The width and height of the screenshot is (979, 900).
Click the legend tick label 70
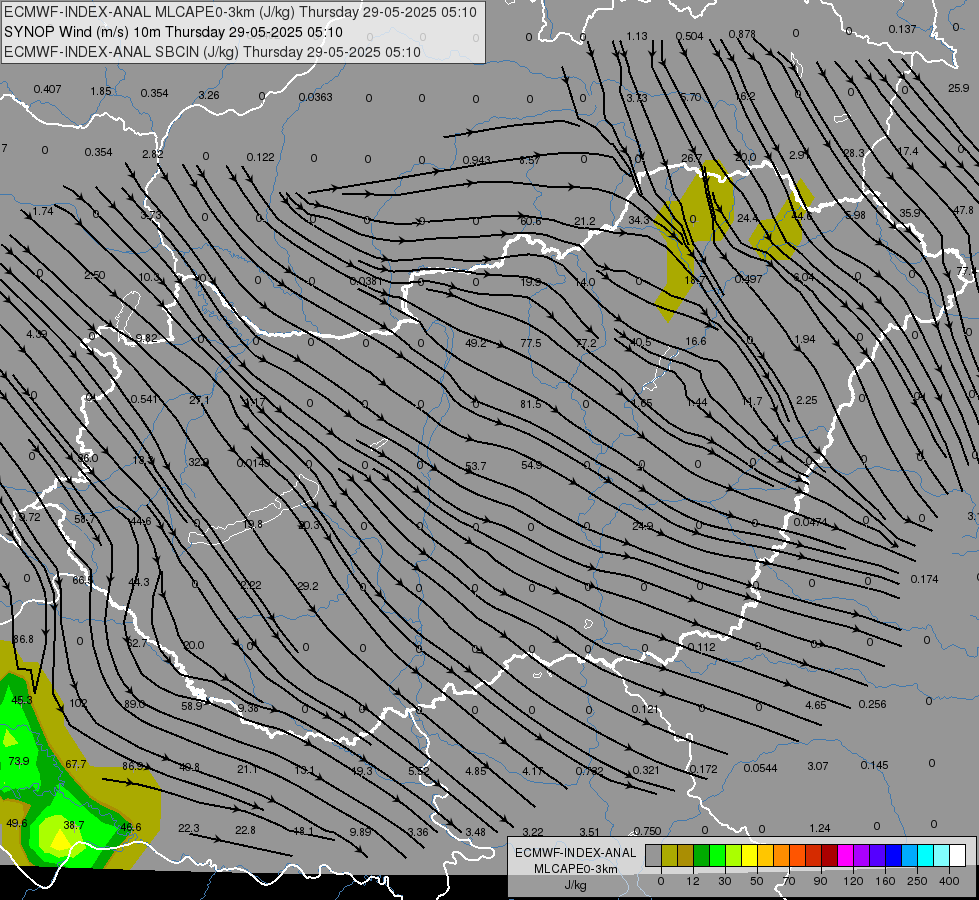pos(789,881)
